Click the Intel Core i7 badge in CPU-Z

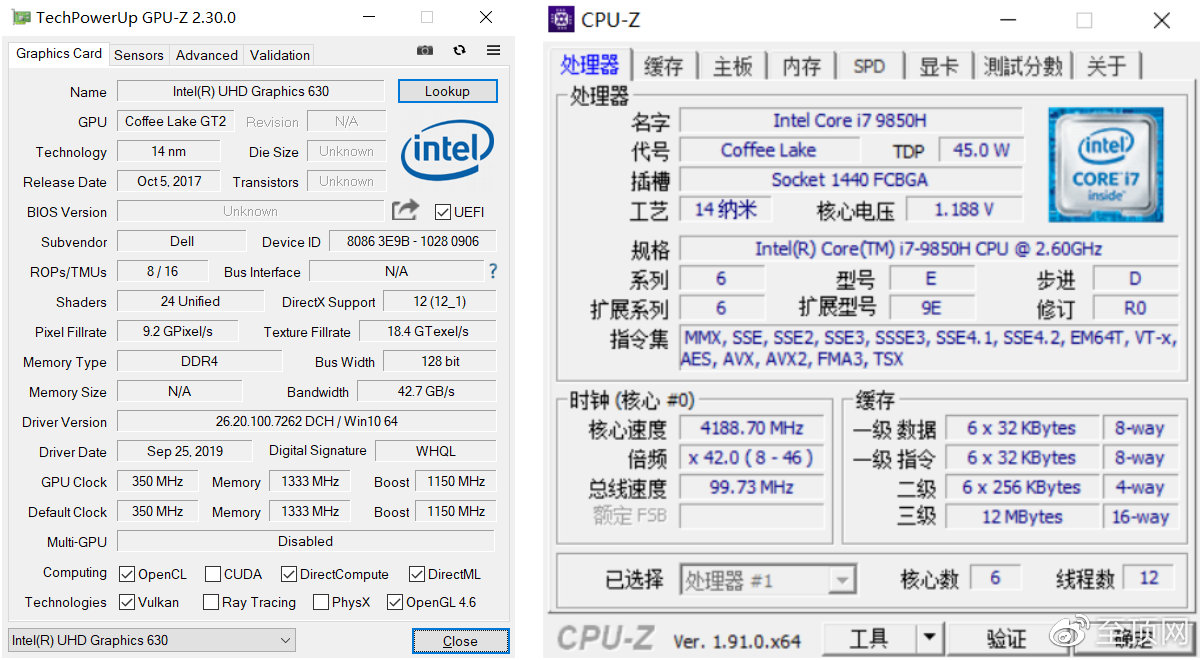(x=1105, y=164)
